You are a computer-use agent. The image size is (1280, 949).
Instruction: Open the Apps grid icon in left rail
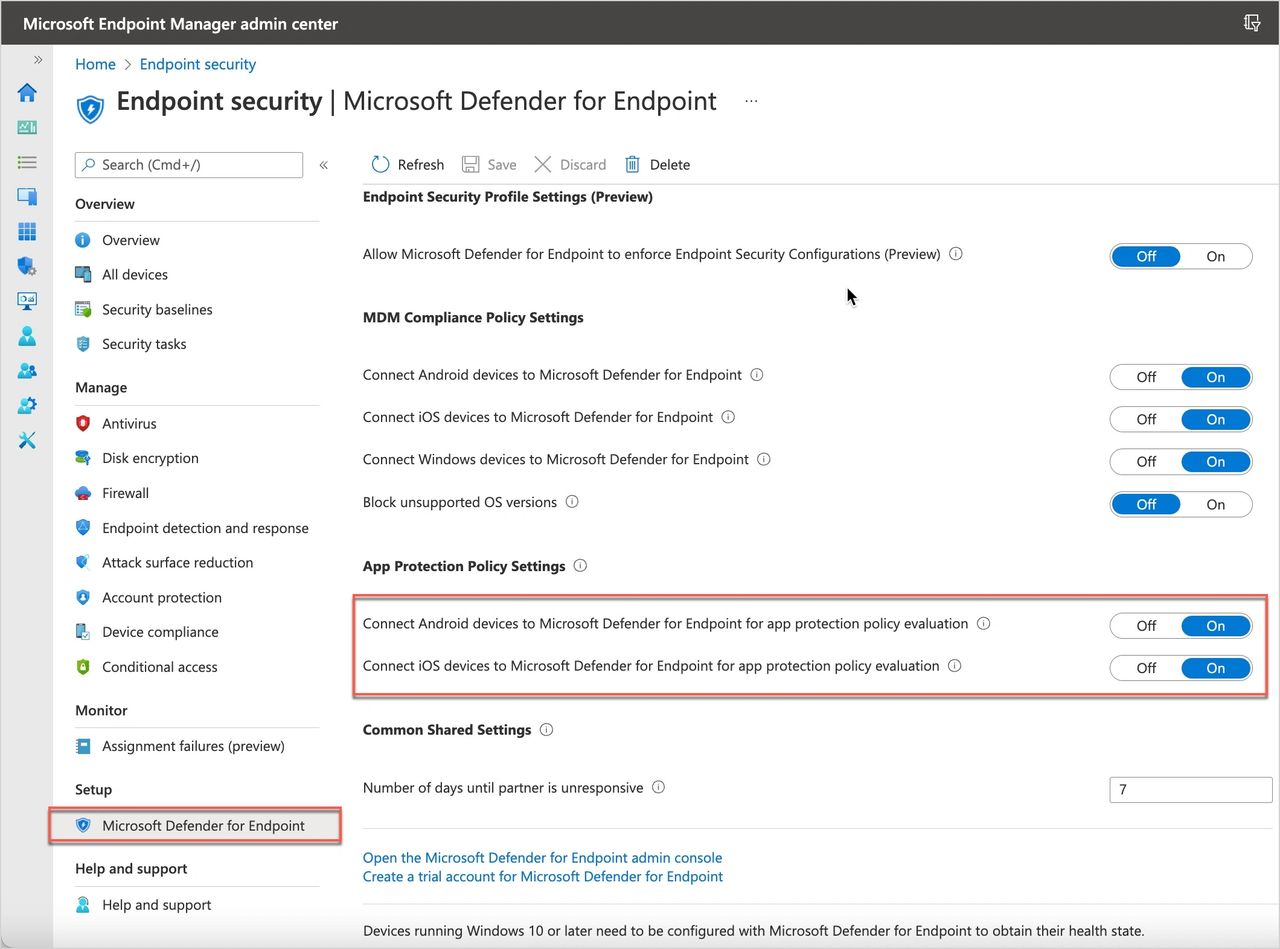tap(27, 232)
